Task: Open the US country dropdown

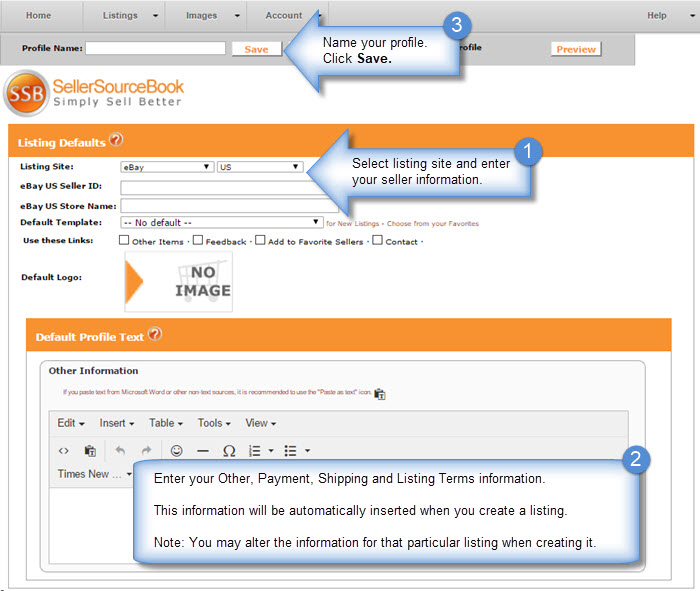Action: tap(260, 167)
